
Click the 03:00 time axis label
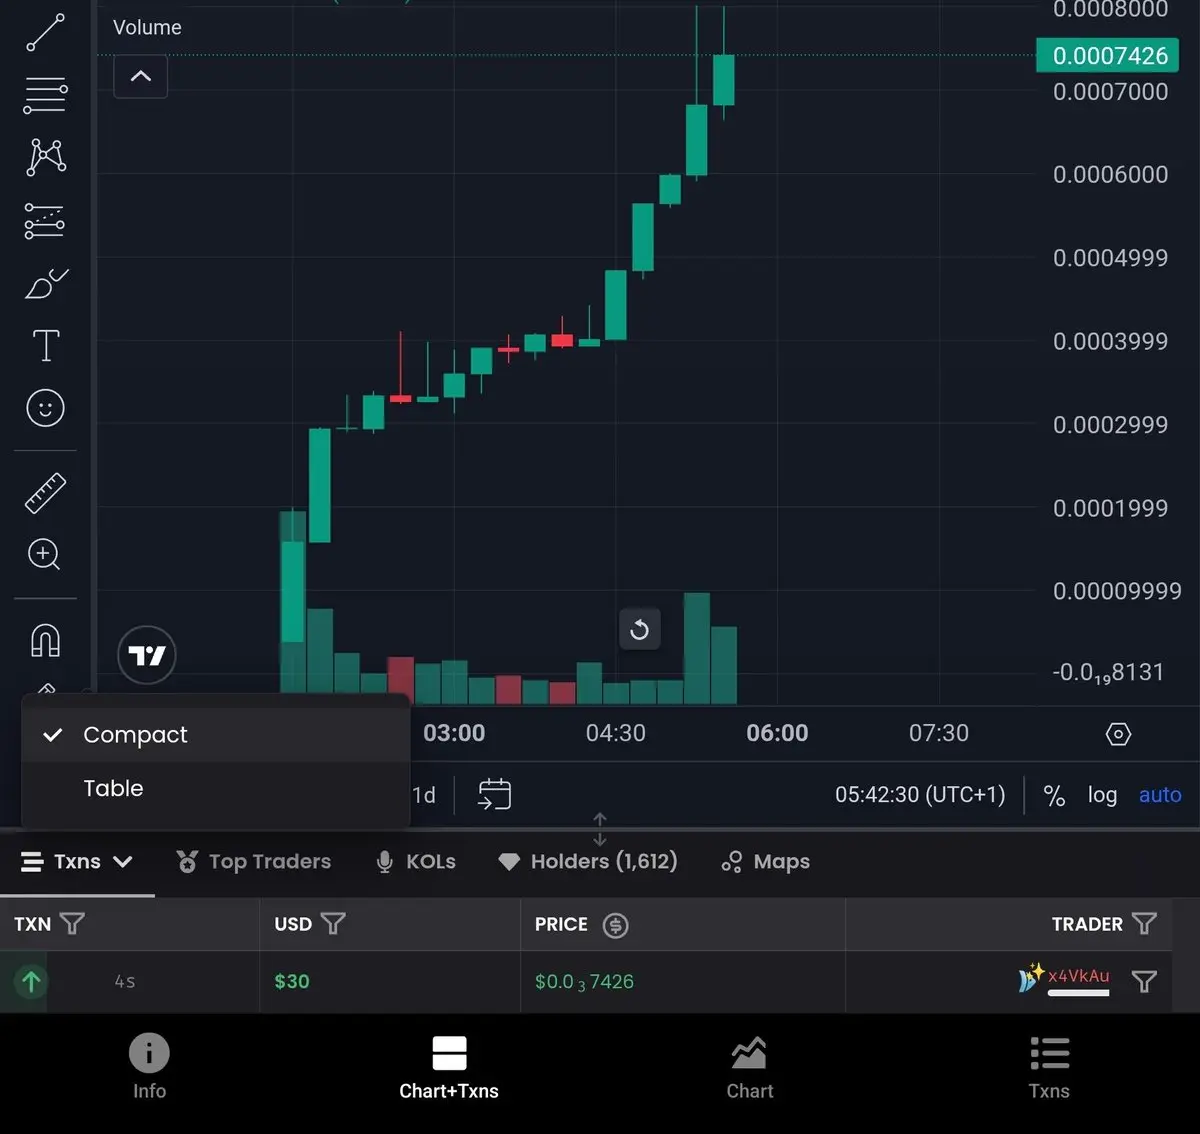454,733
